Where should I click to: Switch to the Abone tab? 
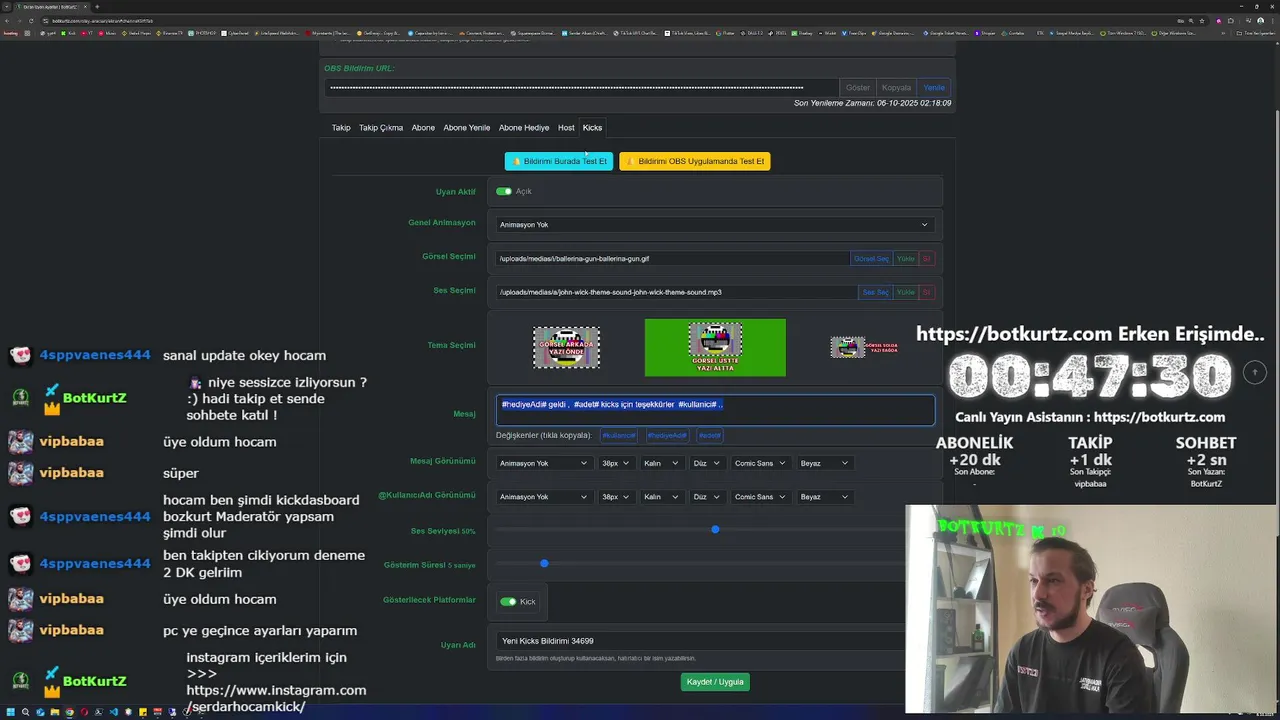[x=423, y=128]
